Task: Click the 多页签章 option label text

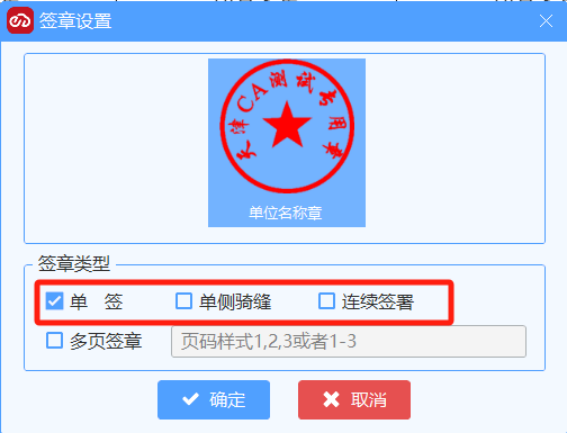Action: (x=106, y=341)
